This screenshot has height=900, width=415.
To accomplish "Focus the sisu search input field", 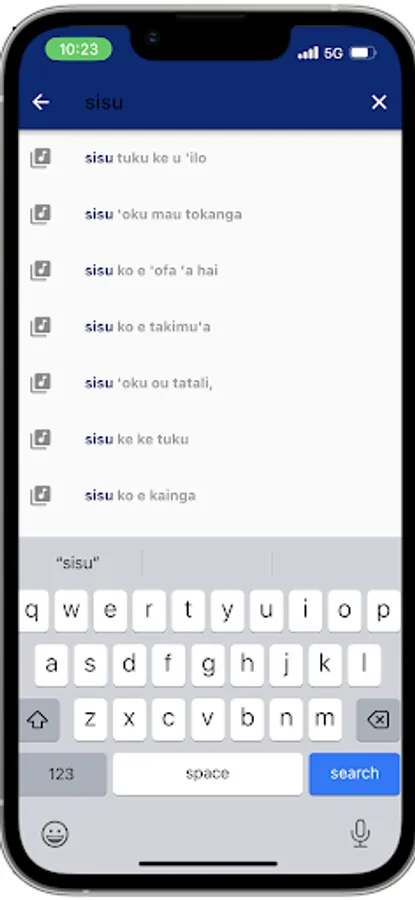I will pos(218,102).
